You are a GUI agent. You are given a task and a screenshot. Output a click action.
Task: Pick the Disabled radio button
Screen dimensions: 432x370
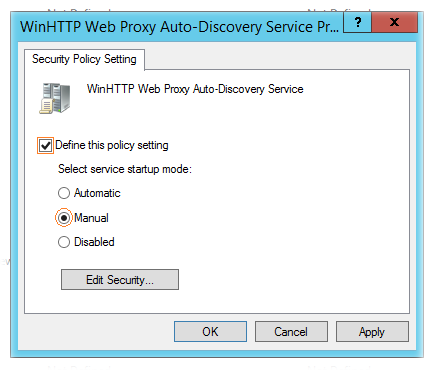pyautogui.click(x=64, y=242)
